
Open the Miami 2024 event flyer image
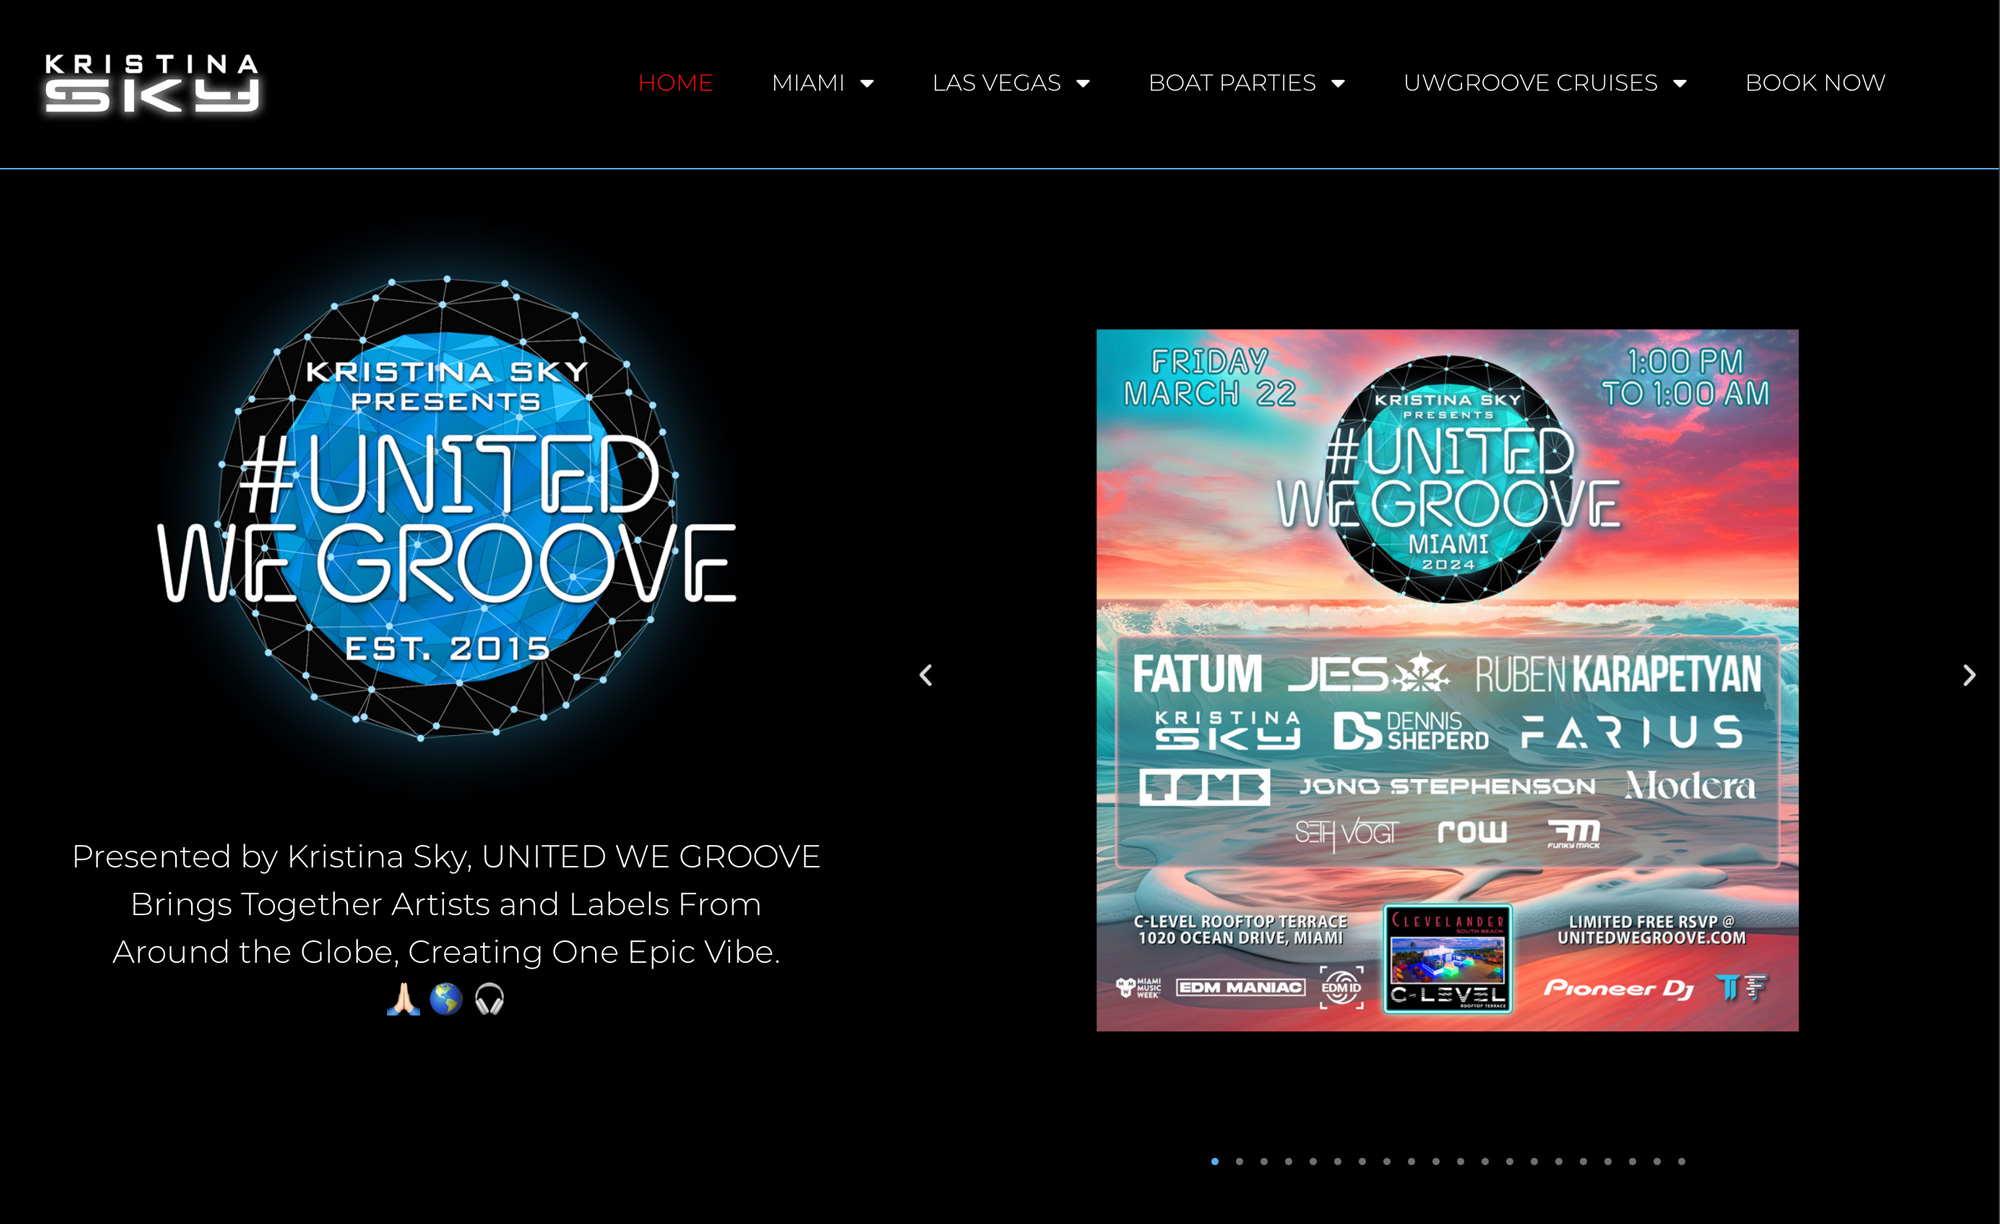point(1447,680)
